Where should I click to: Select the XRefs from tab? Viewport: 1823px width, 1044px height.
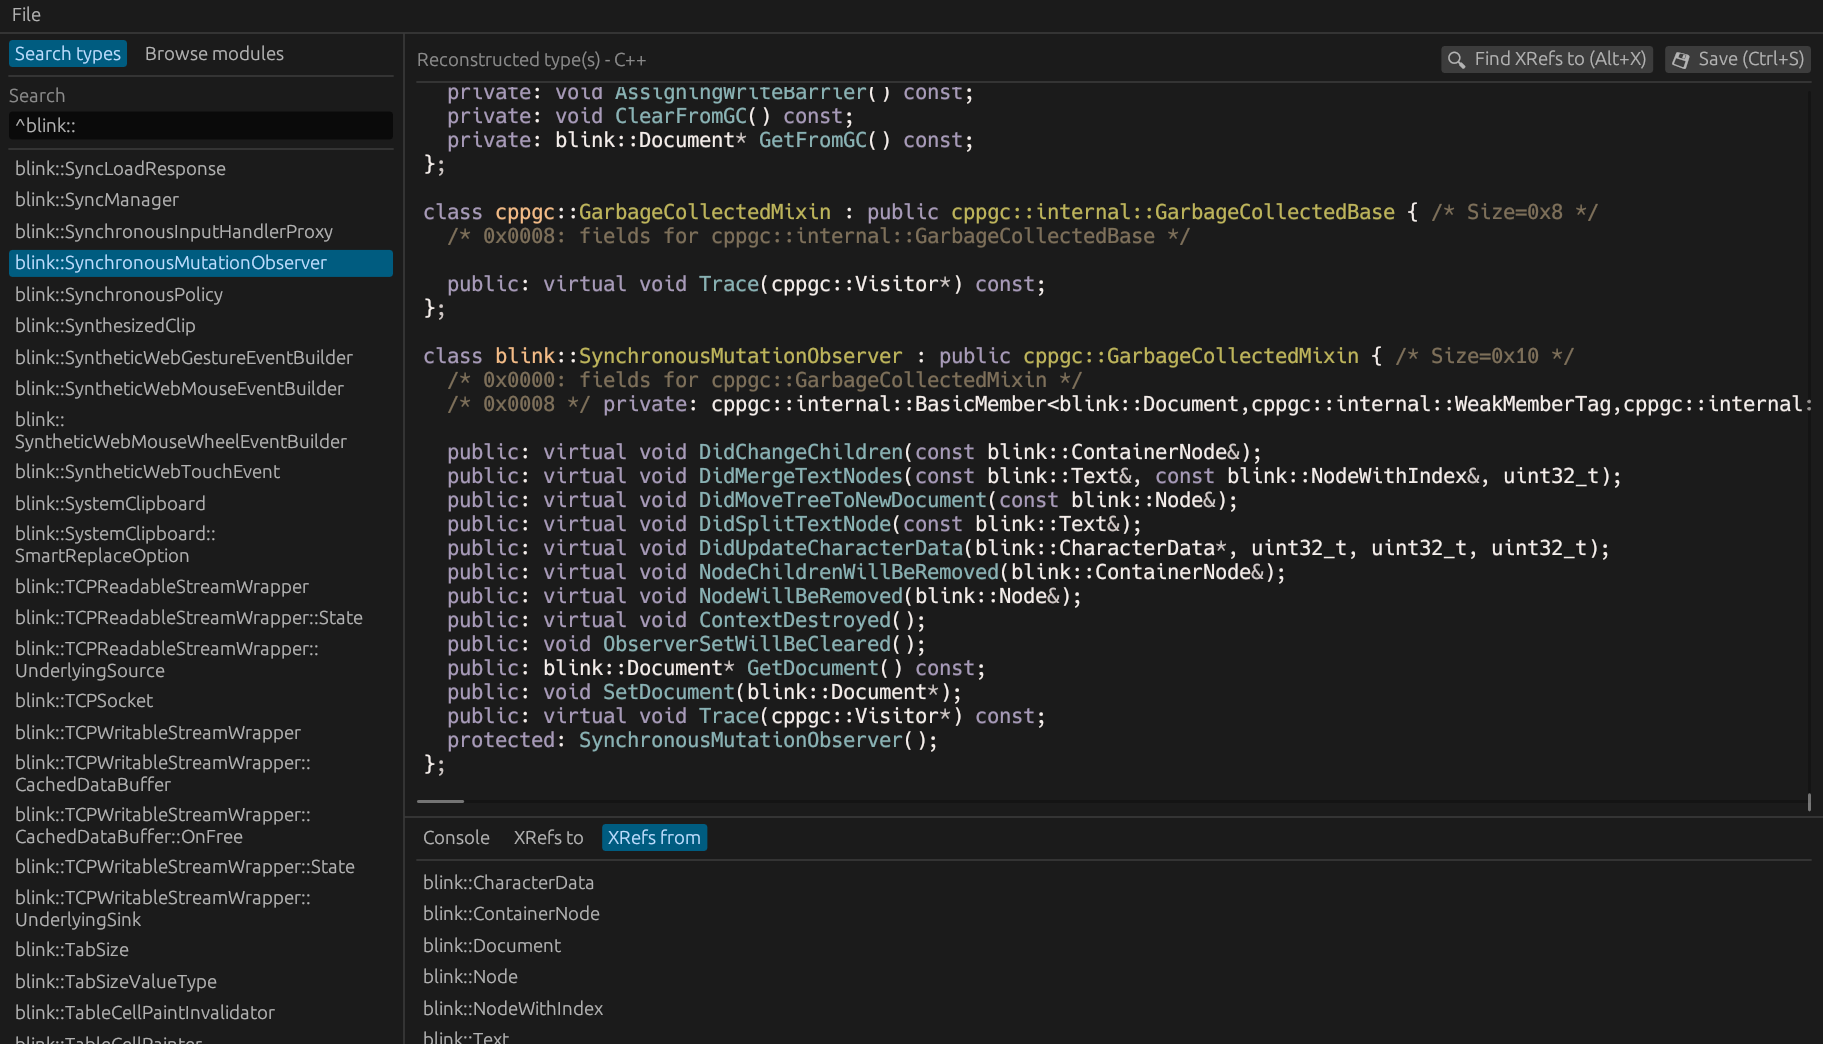click(x=654, y=837)
